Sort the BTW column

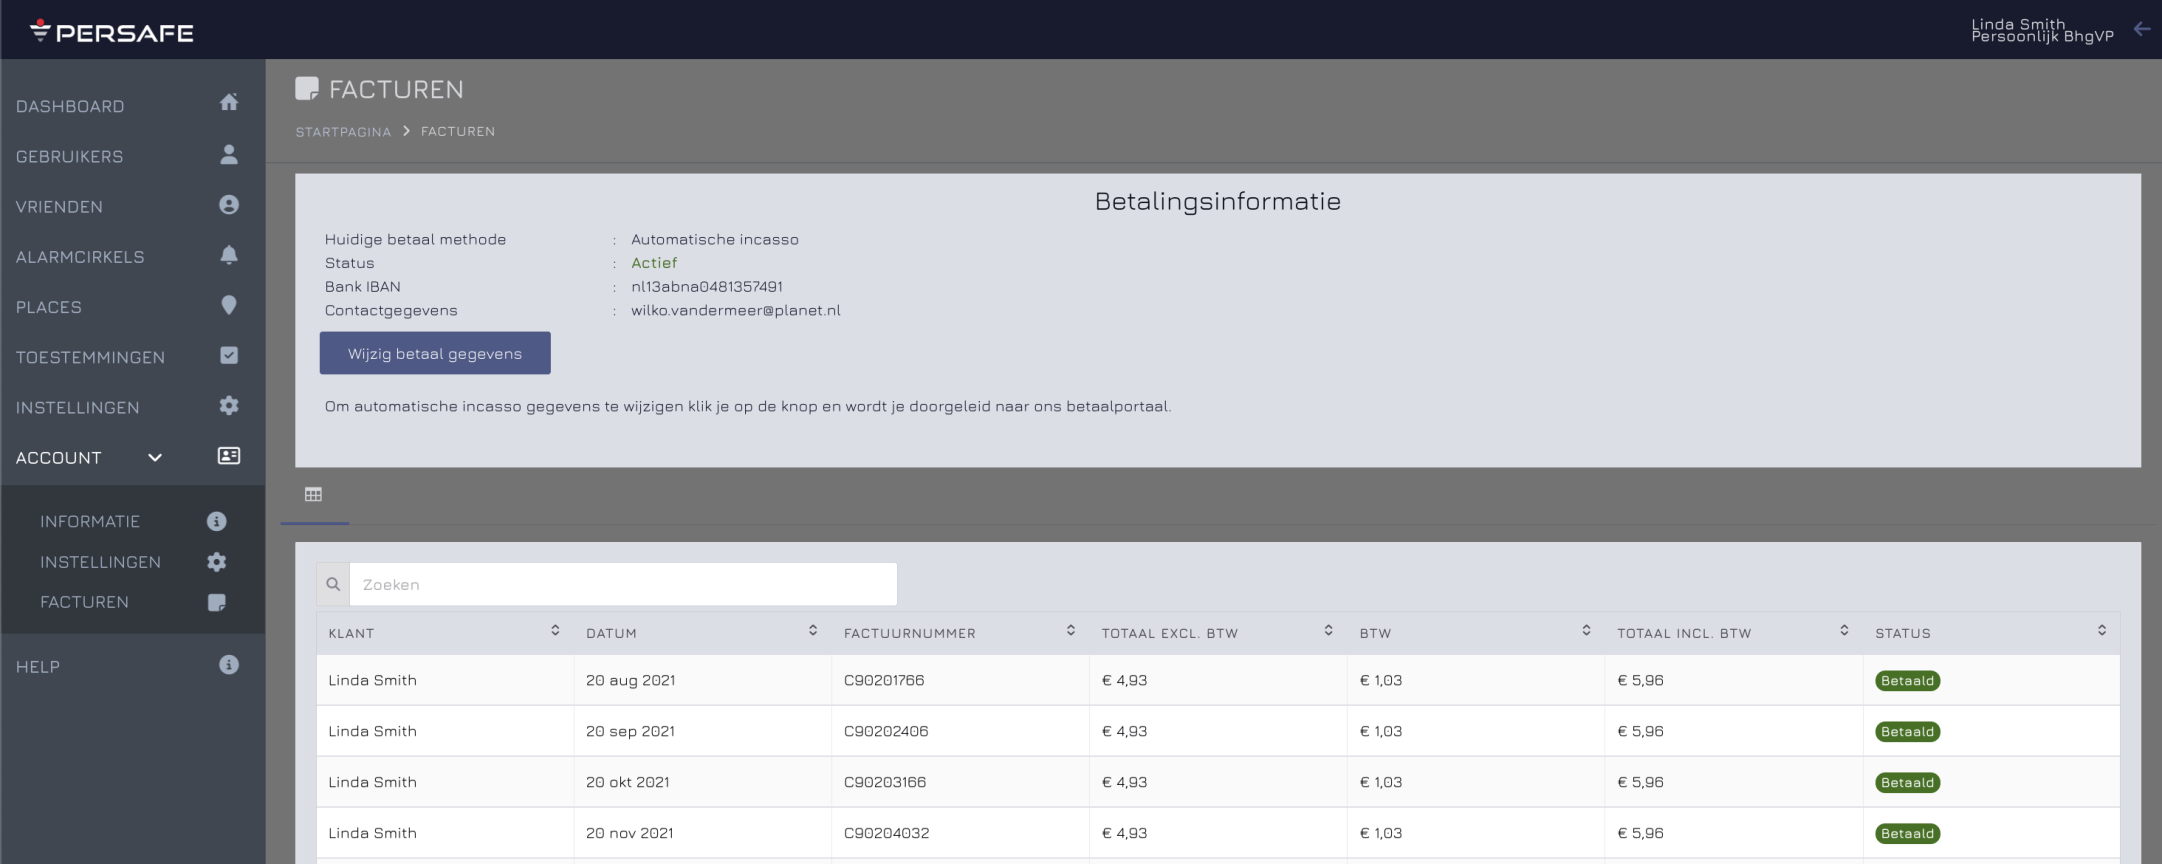tap(1586, 630)
